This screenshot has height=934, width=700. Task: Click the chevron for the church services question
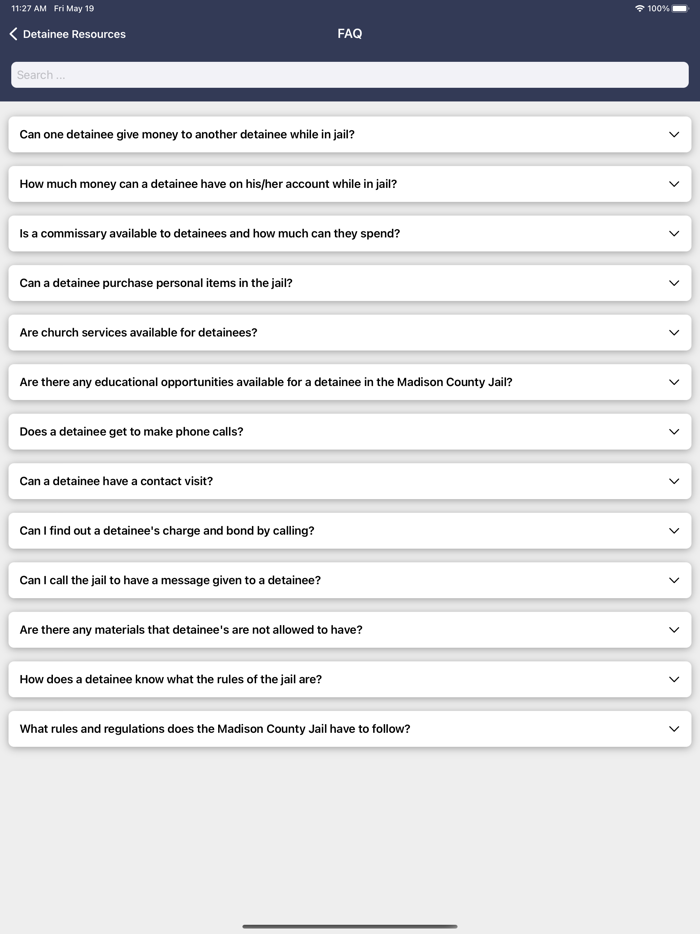pos(674,333)
